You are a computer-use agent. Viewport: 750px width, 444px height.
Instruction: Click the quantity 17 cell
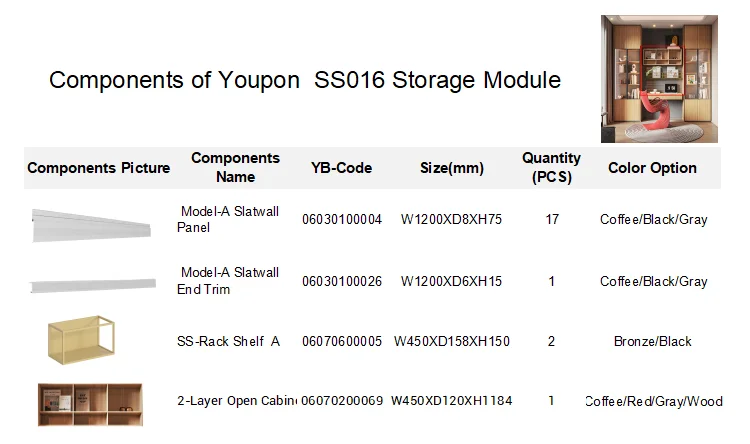(x=552, y=220)
